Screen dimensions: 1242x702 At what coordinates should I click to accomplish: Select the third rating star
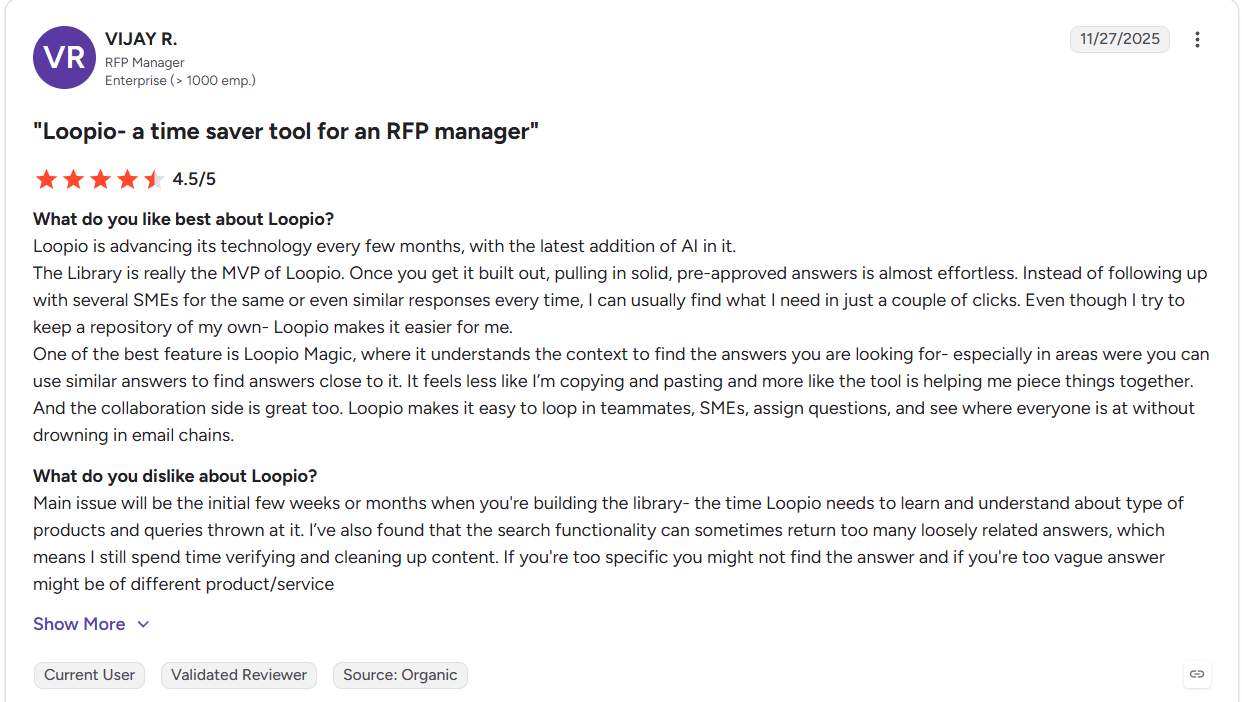(100, 180)
